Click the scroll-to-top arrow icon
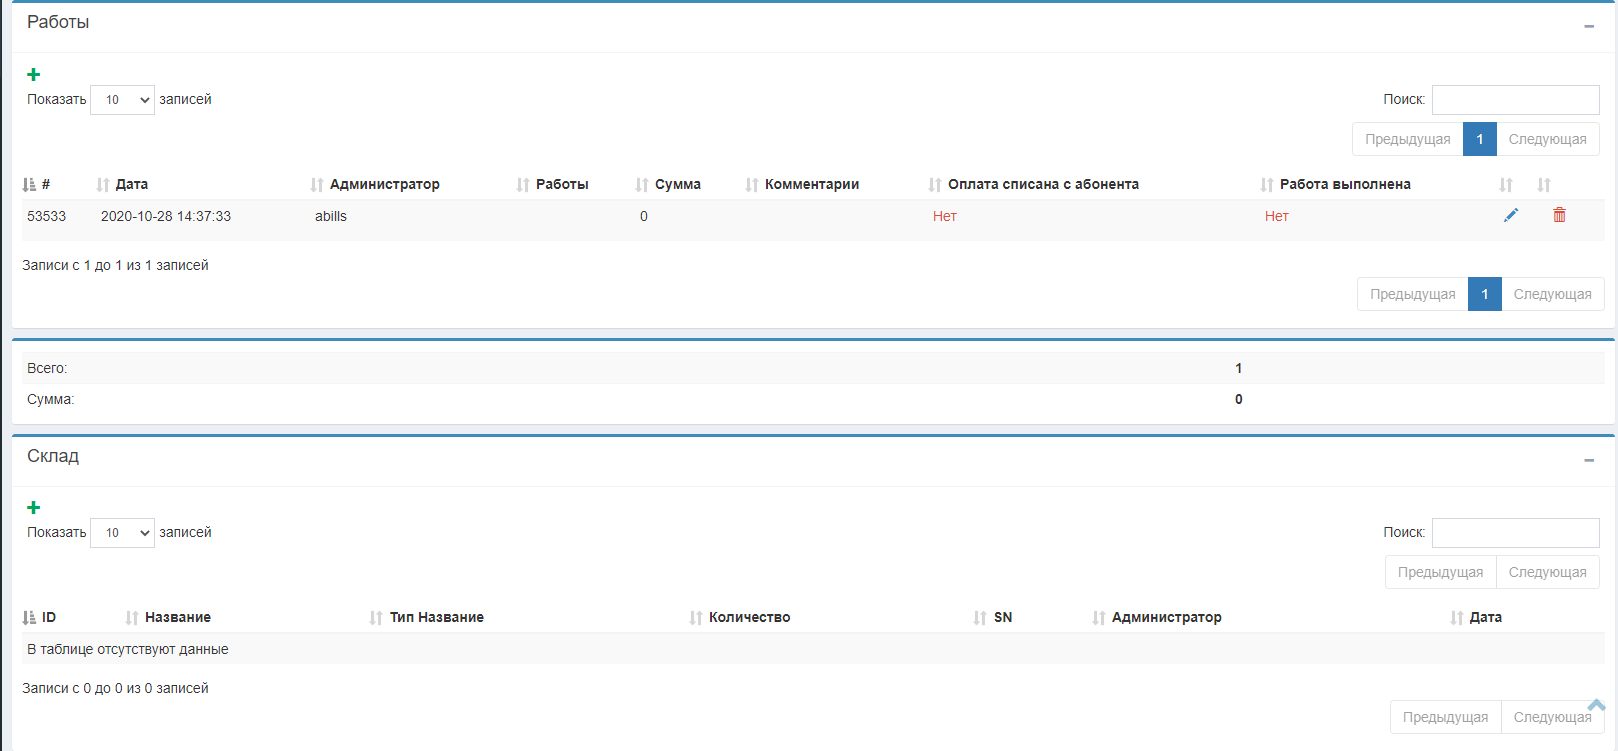 [x=1596, y=705]
